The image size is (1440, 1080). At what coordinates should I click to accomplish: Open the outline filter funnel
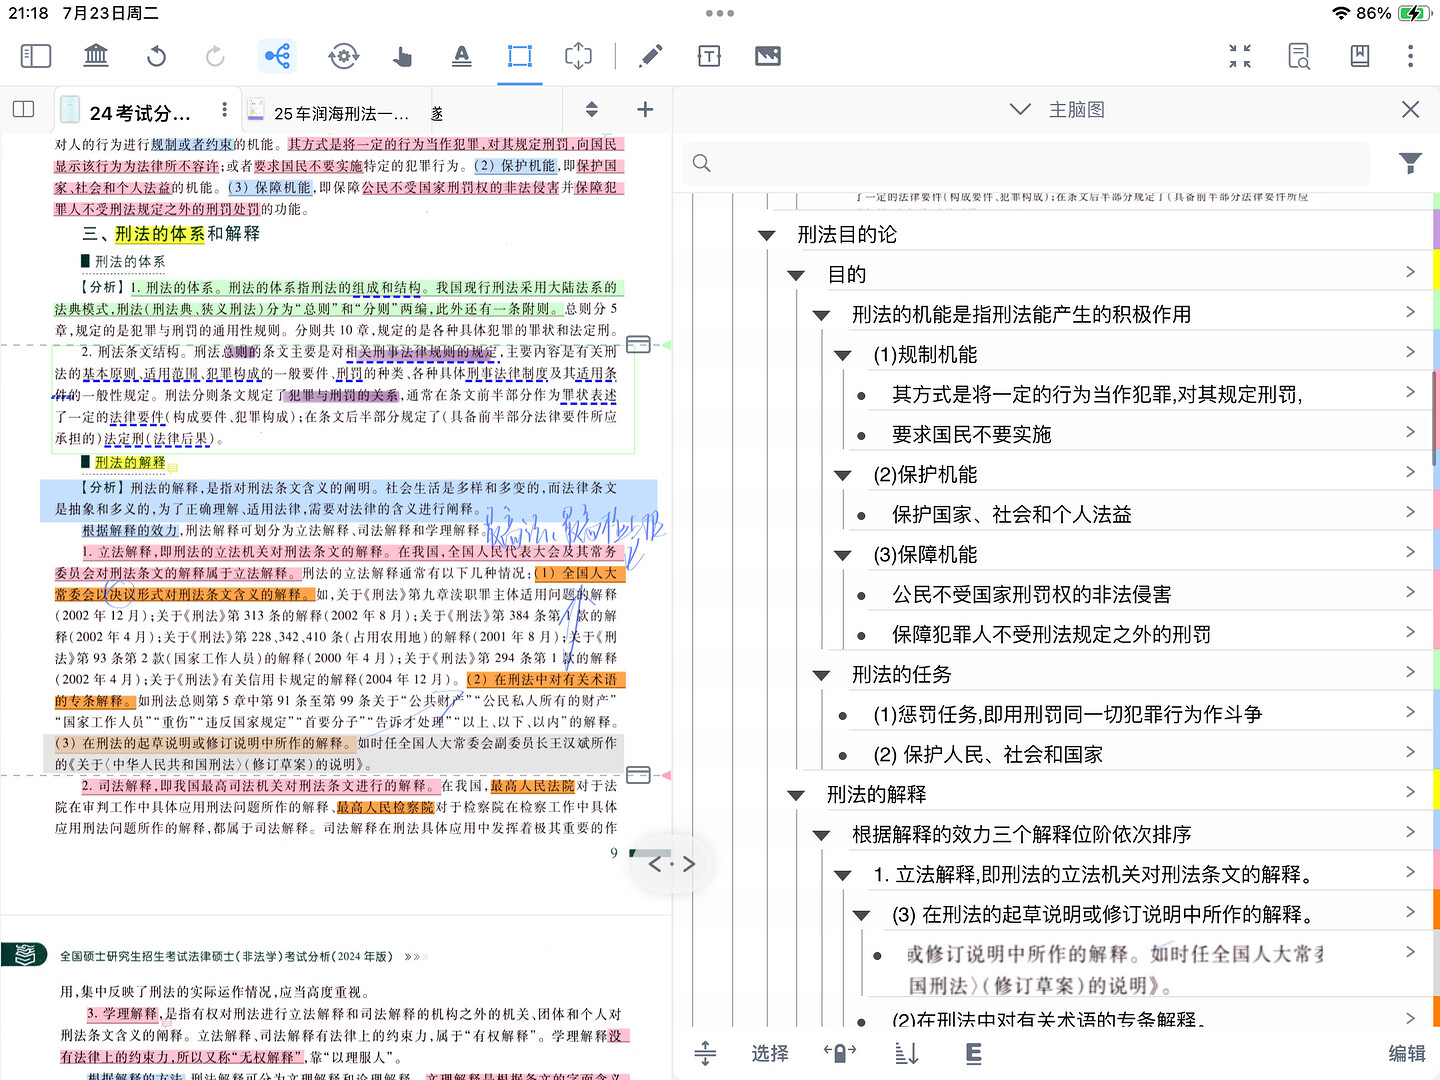coord(1410,163)
